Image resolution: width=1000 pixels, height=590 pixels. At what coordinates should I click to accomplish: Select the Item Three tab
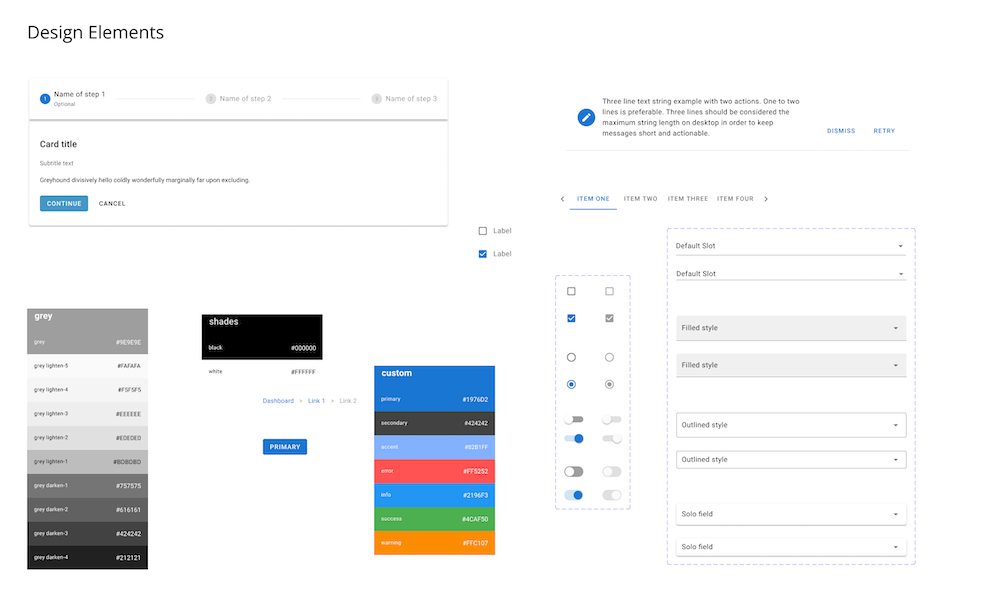pyautogui.click(x=688, y=199)
